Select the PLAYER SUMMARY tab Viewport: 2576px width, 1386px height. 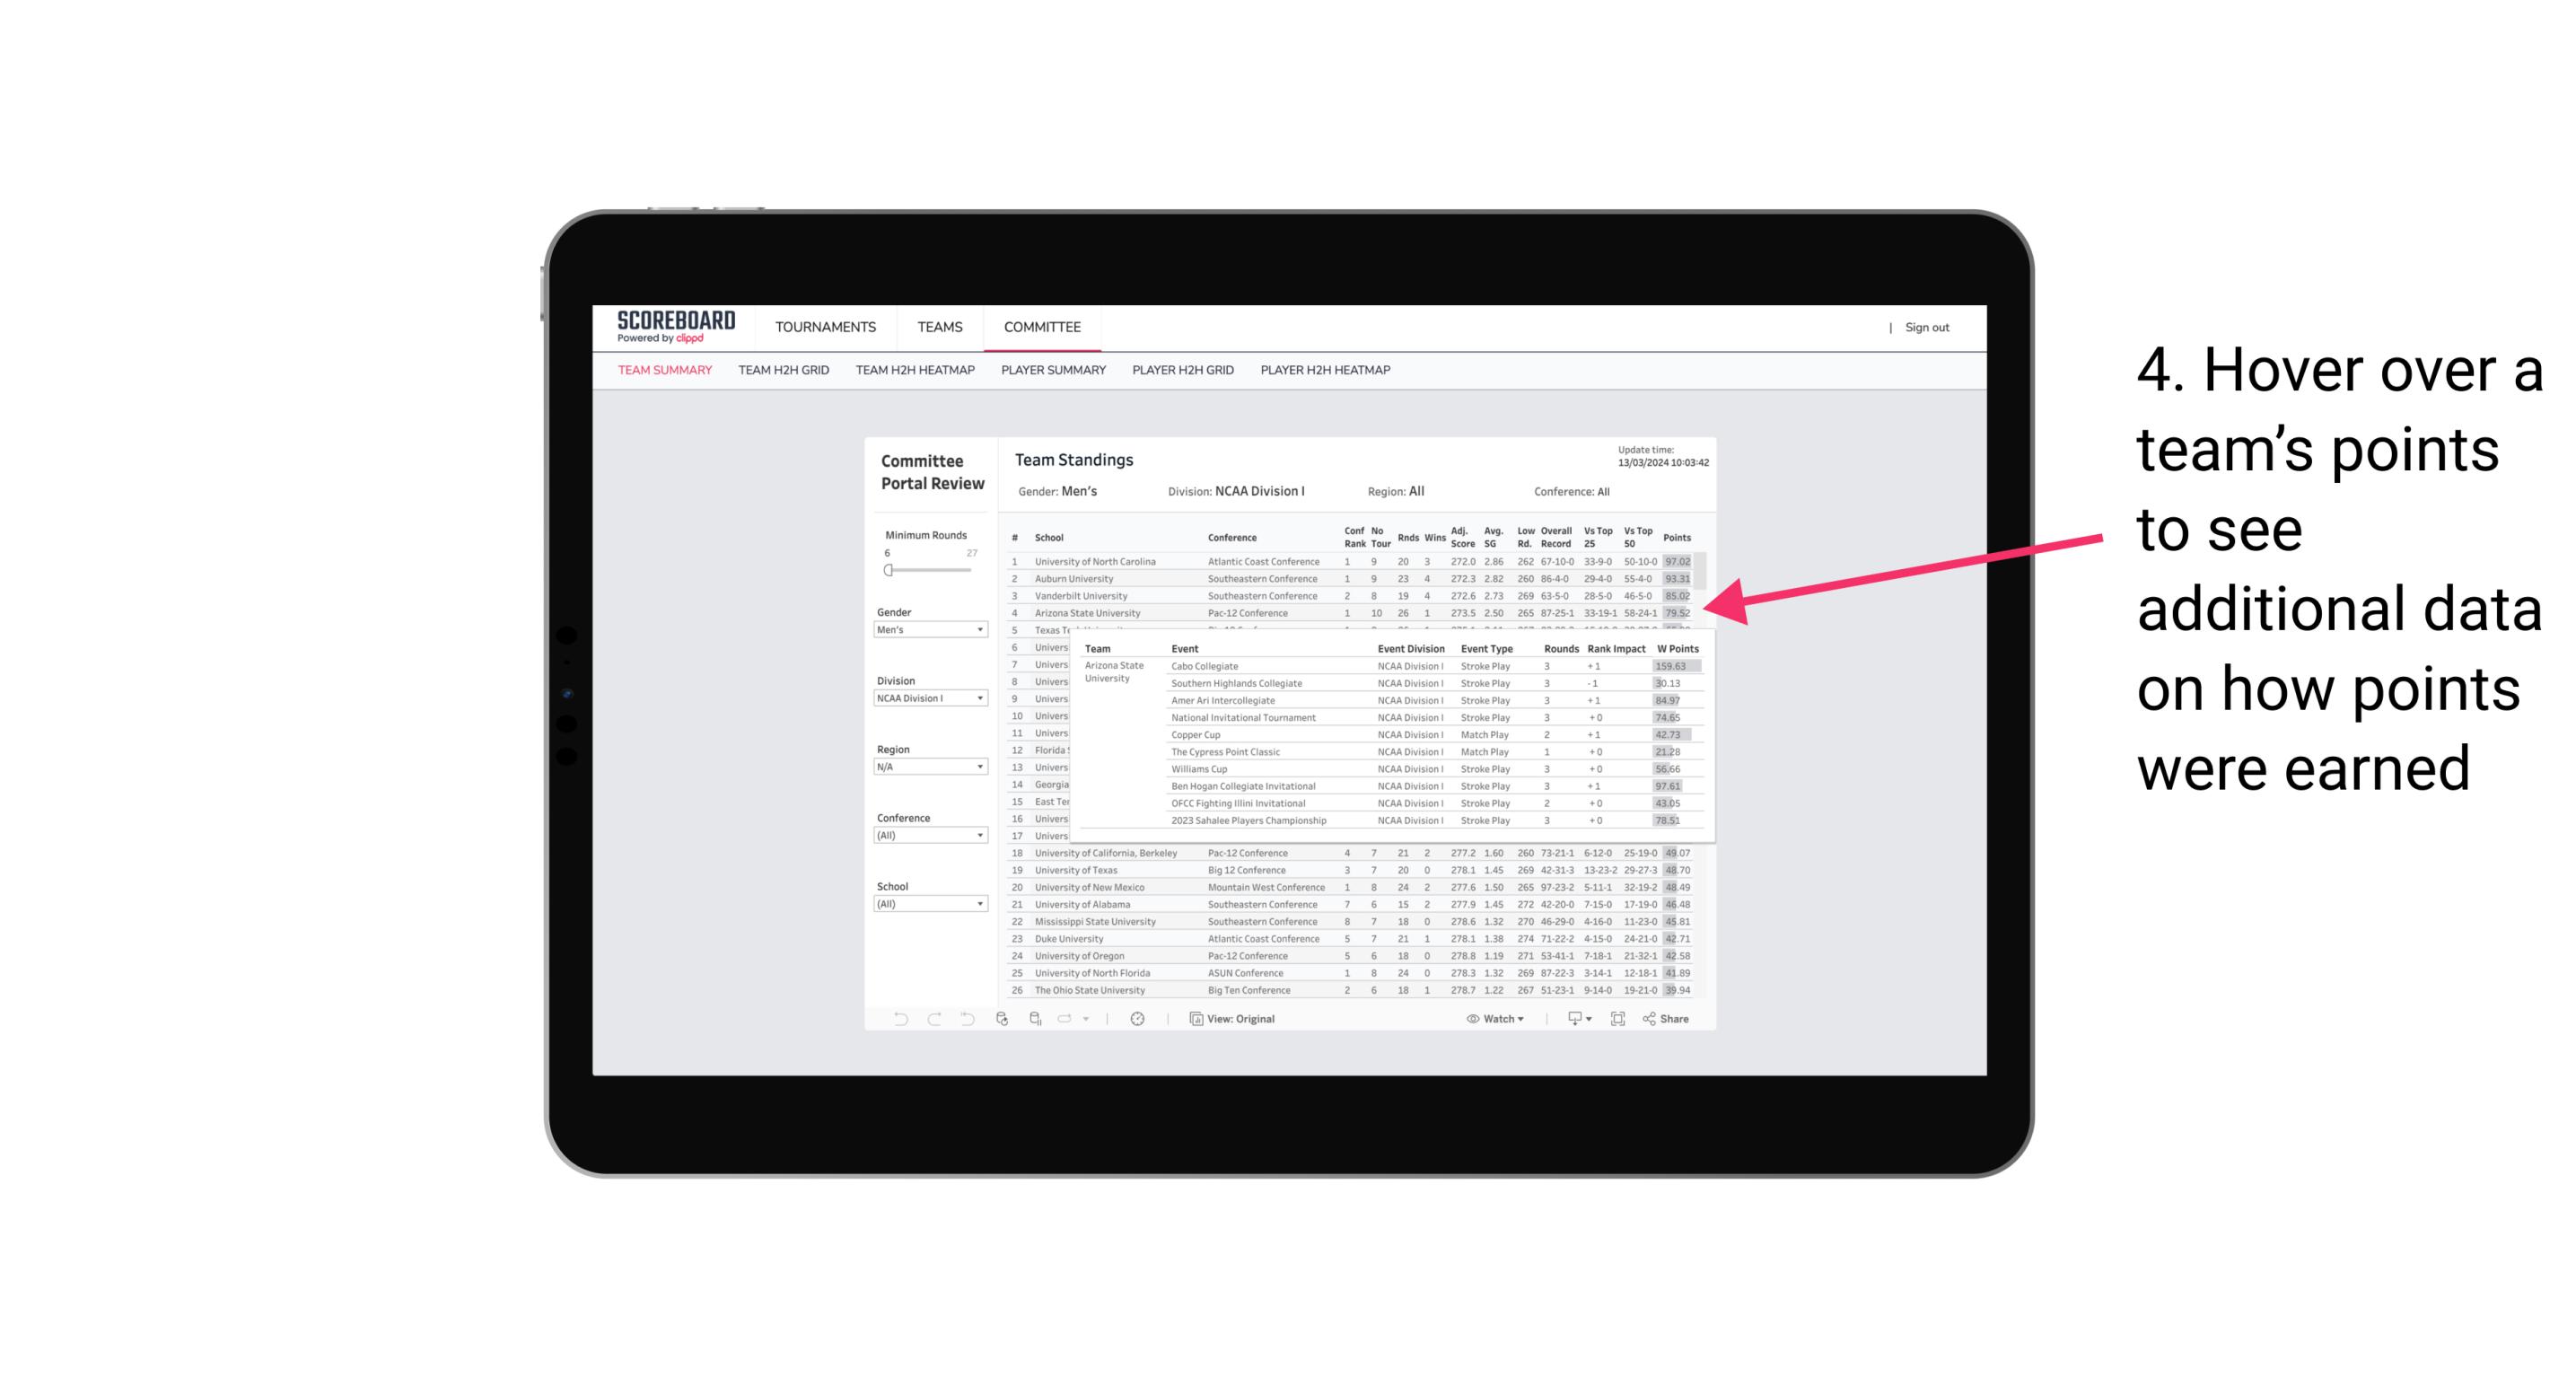tap(1051, 371)
